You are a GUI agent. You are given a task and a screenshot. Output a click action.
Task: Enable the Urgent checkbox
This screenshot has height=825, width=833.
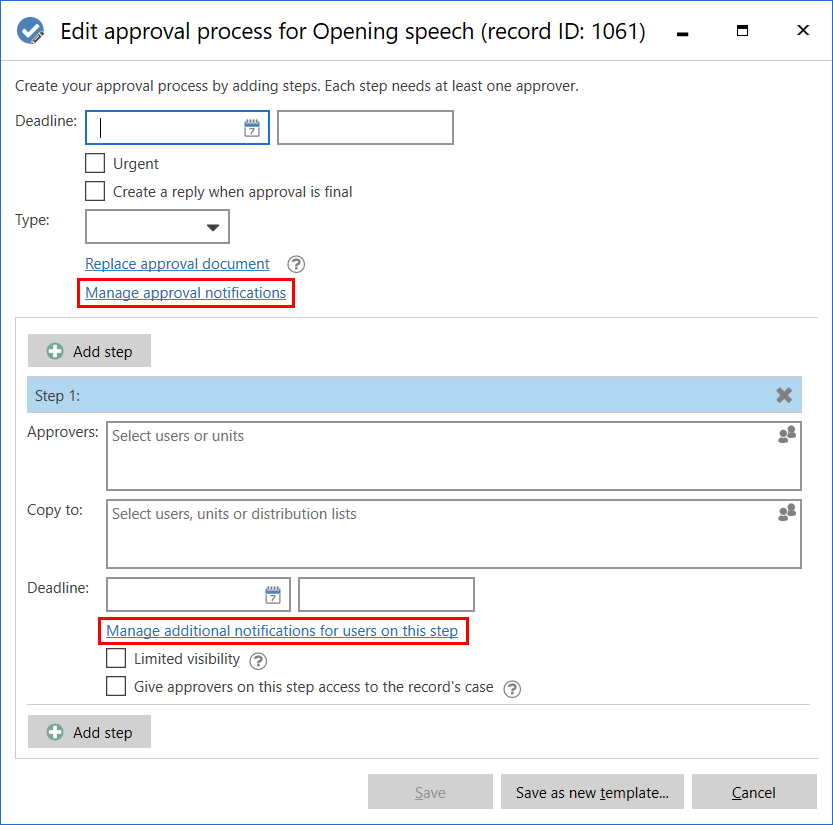tap(95, 164)
